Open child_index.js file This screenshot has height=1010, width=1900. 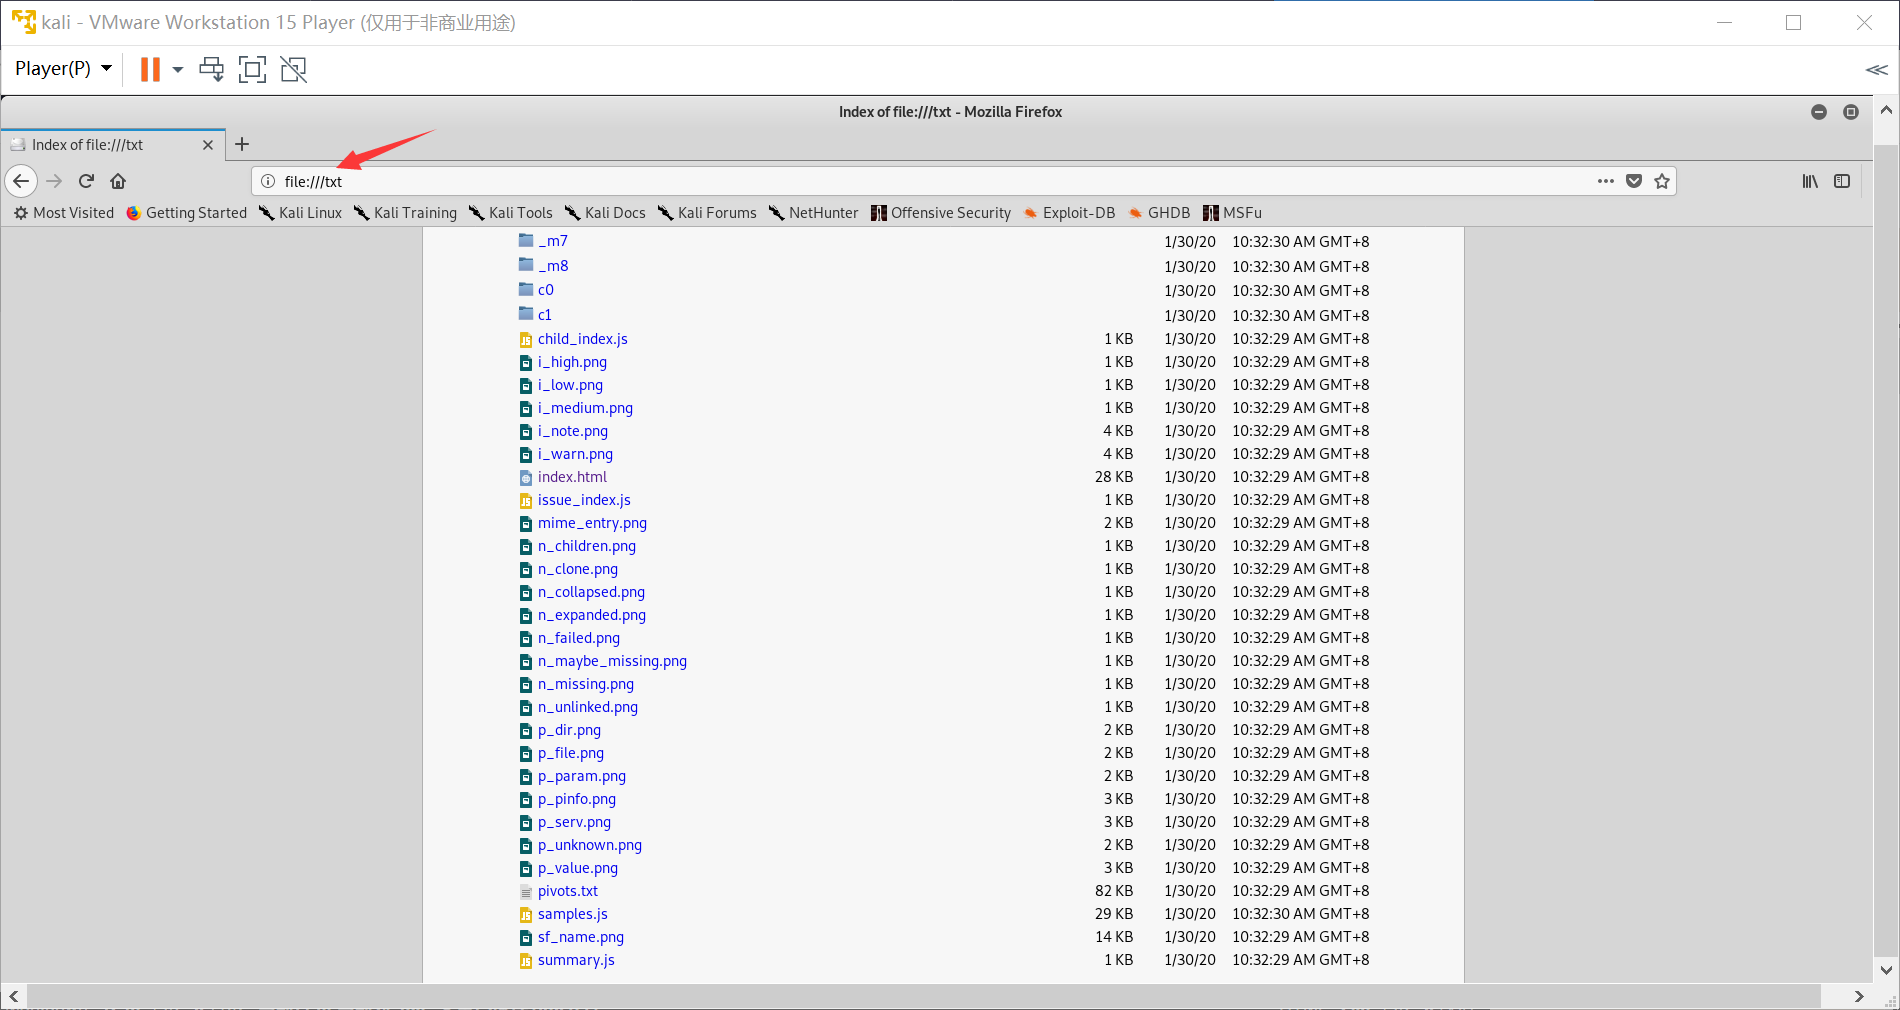click(583, 339)
